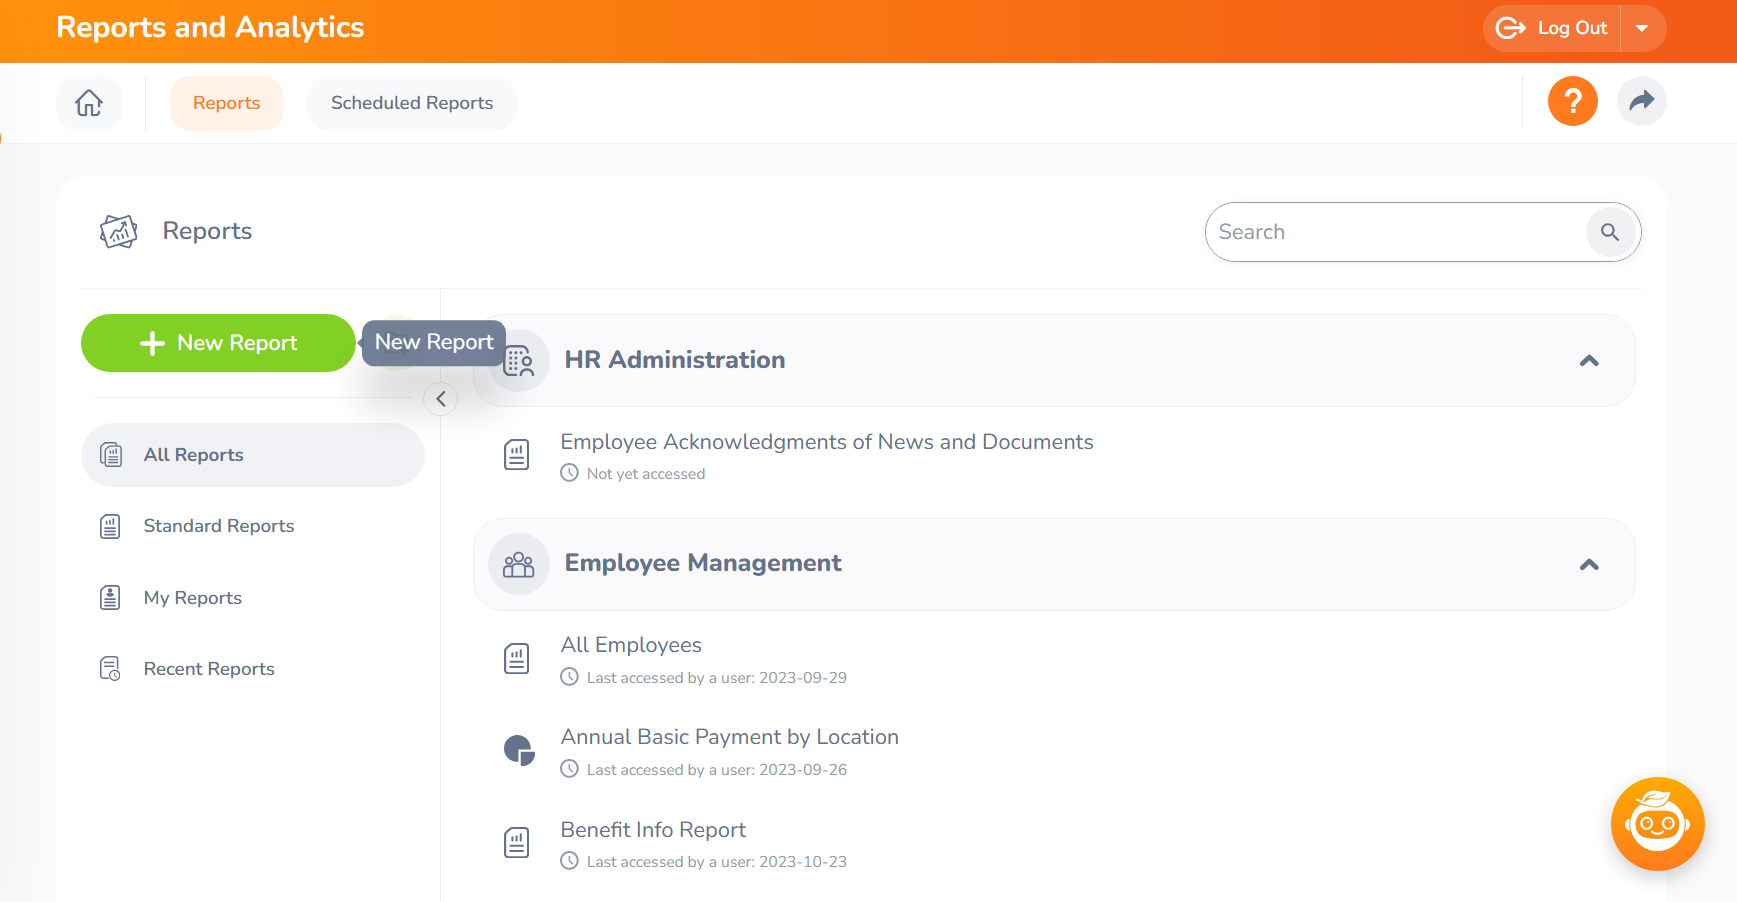The height and width of the screenshot is (902, 1737).
Task: Click the Annual Basic Payment pie chart icon
Action: click(x=518, y=750)
